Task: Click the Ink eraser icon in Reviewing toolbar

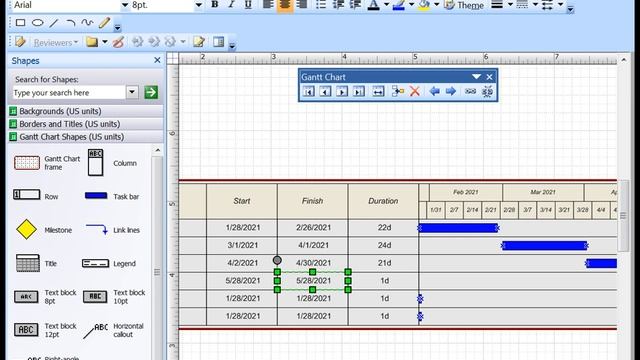Action: (x=118, y=42)
